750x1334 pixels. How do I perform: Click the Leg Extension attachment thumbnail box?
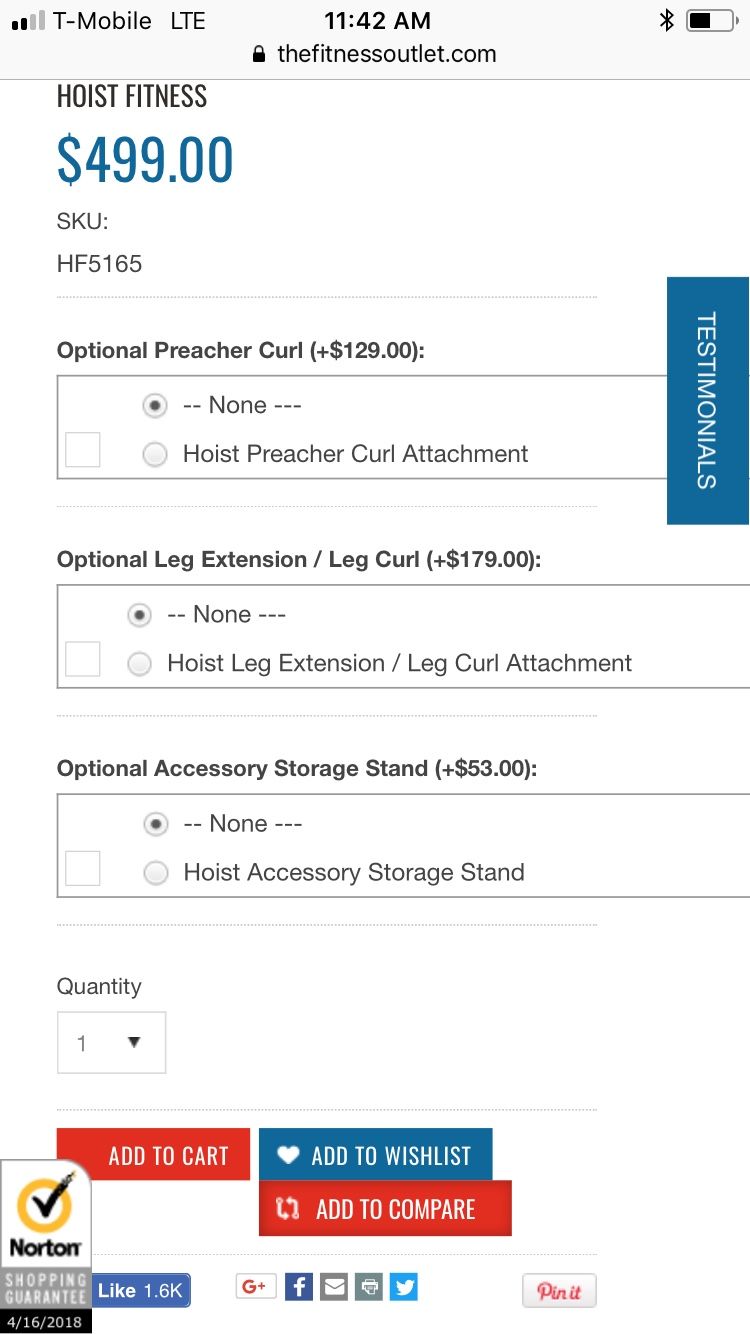82,659
